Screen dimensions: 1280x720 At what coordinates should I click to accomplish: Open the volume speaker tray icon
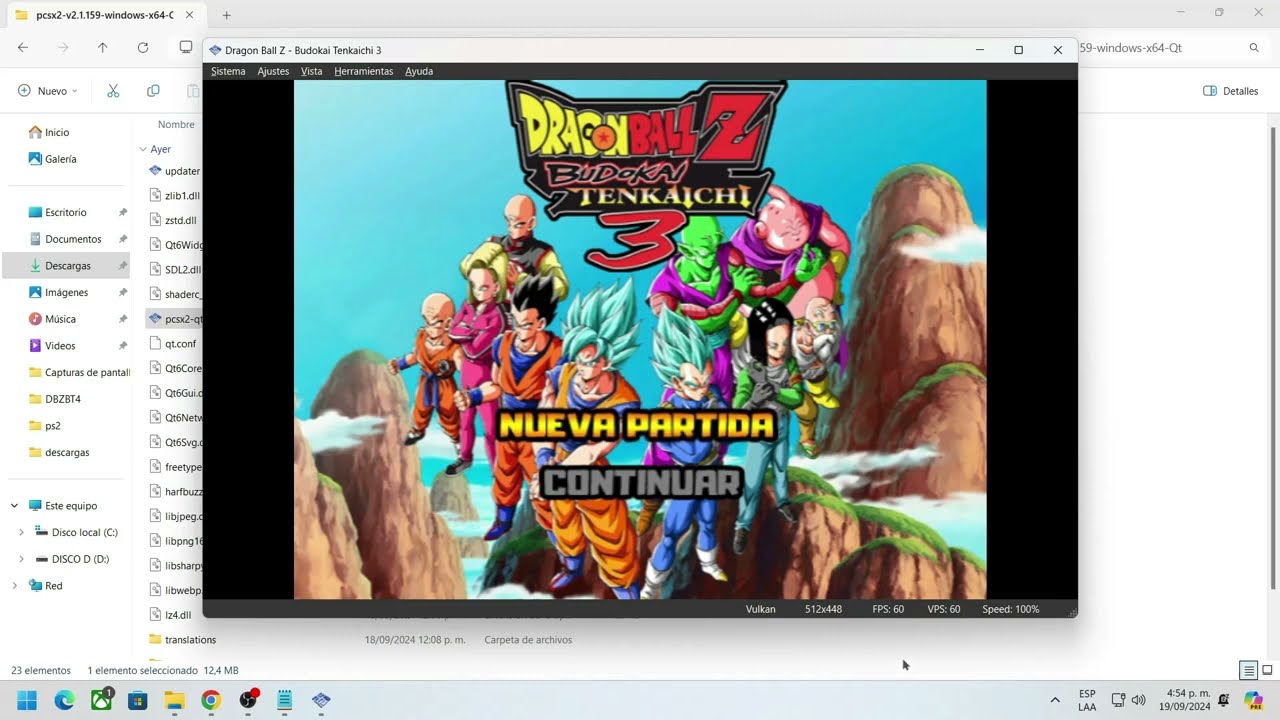click(1138, 700)
